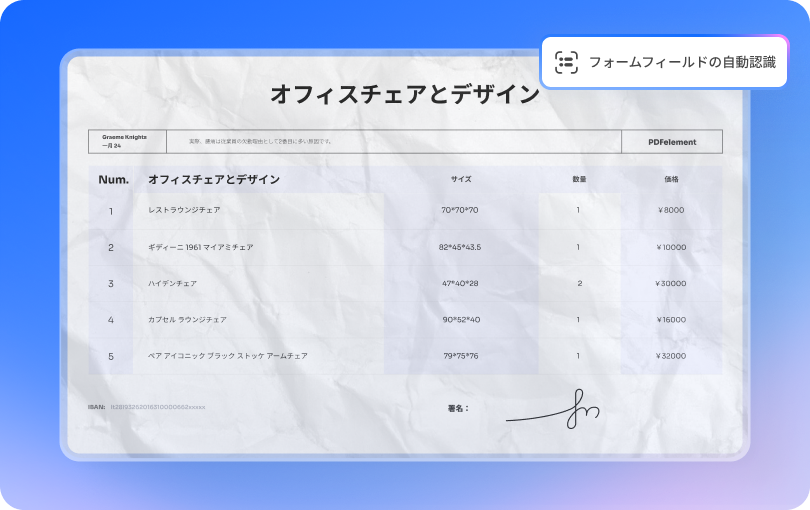Click the 価格 column header
Screen dimensions: 810x510
click(671, 180)
